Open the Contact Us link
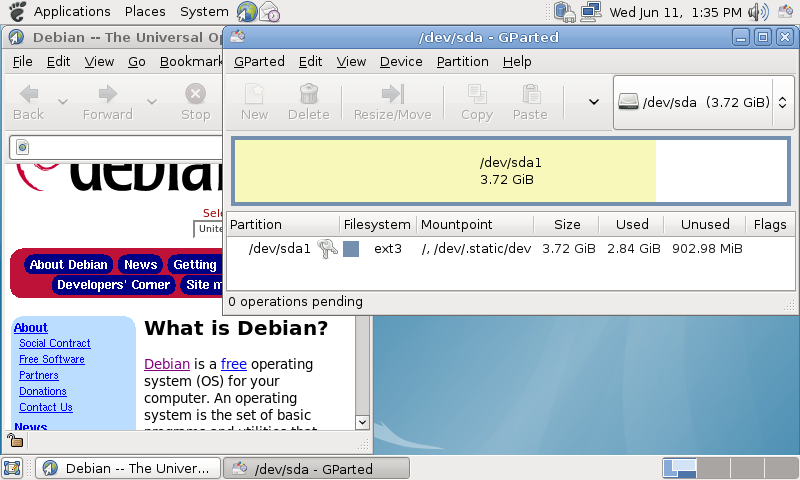800x480 pixels. pyautogui.click(x=46, y=407)
